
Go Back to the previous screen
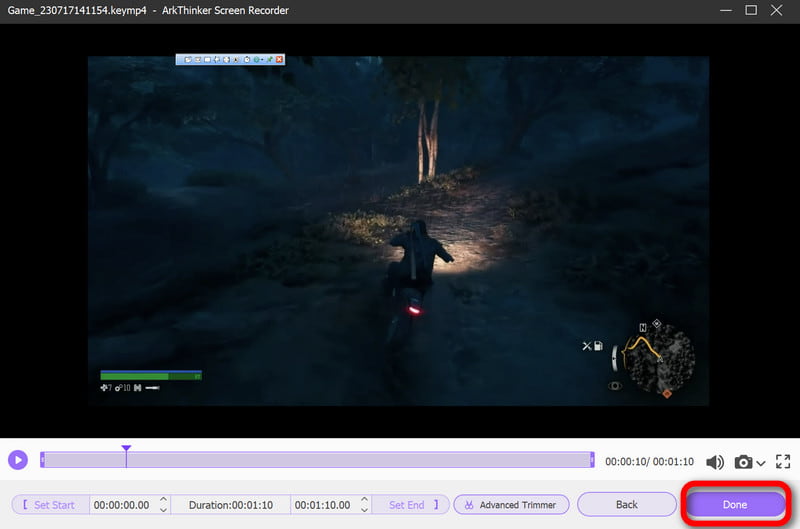point(627,505)
